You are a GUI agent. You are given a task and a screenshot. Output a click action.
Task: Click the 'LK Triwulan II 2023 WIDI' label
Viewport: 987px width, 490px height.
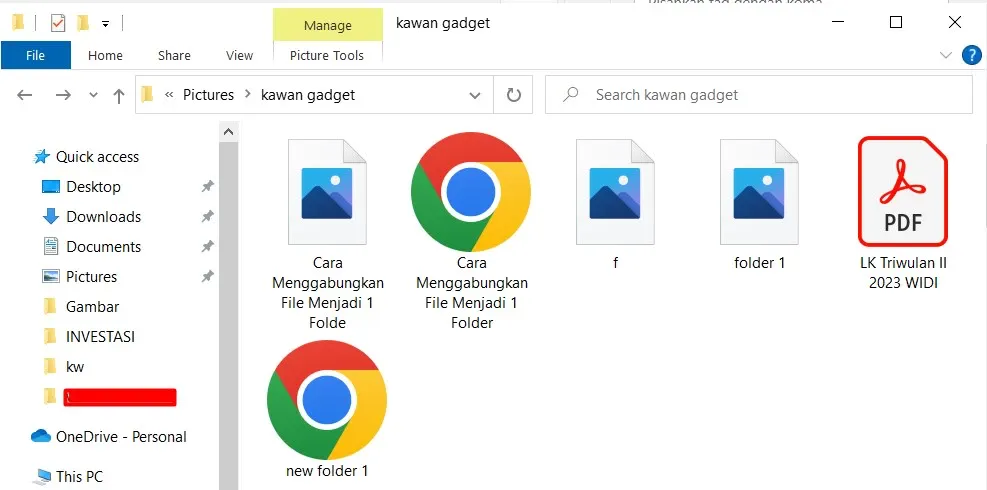903,273
